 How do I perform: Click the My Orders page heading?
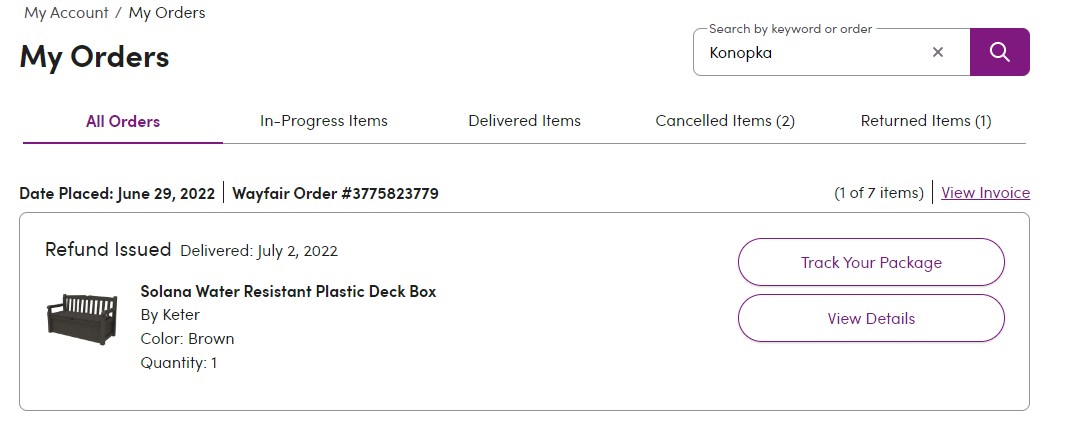[x=94, y=56]
